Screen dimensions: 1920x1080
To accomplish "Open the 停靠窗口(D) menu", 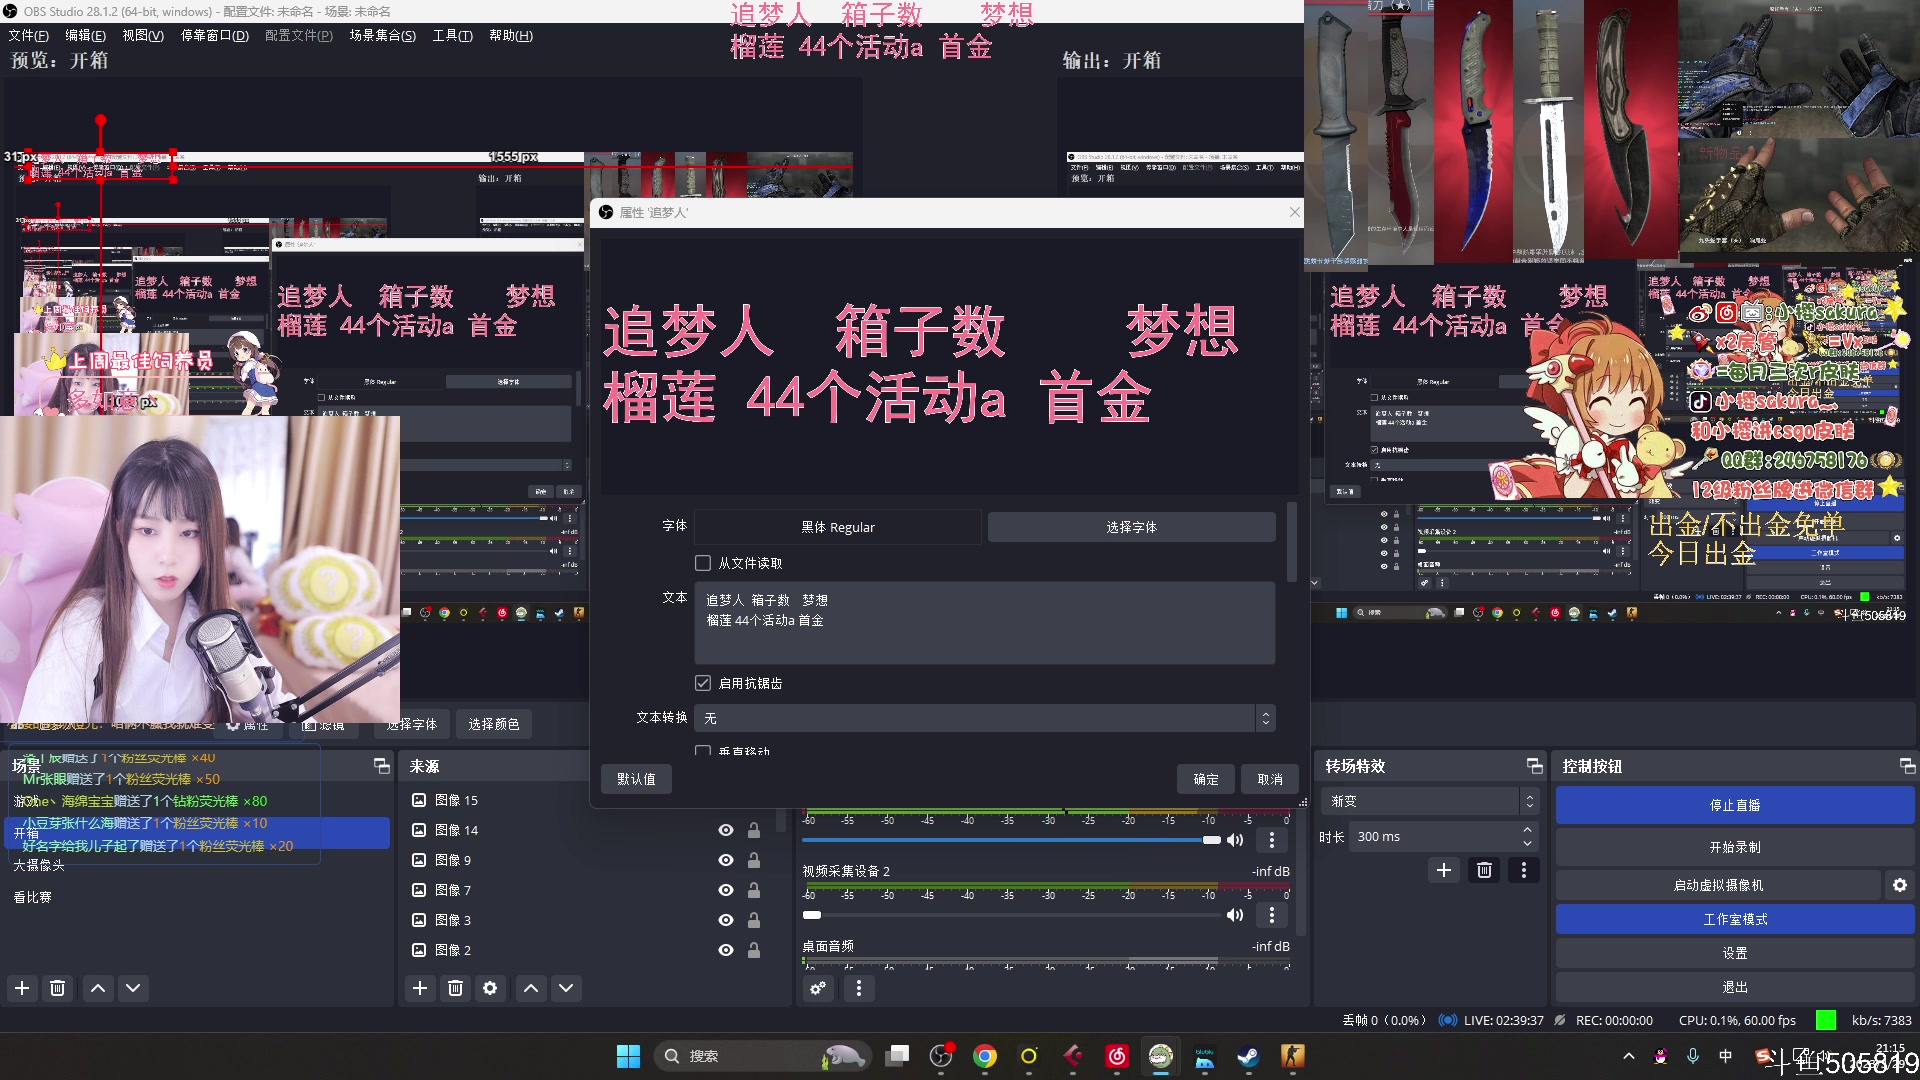I will [214, 35].
